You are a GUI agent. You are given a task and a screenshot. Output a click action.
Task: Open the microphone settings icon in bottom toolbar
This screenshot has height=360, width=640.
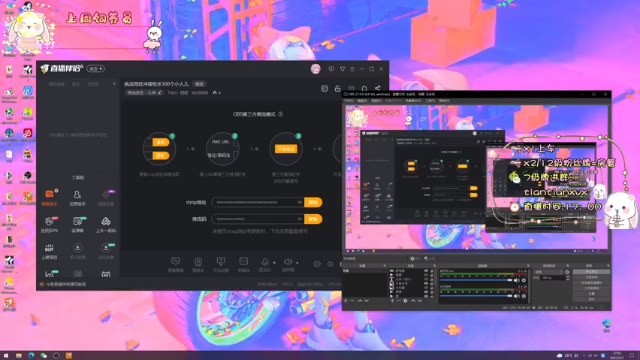click(x=264, y=262)
